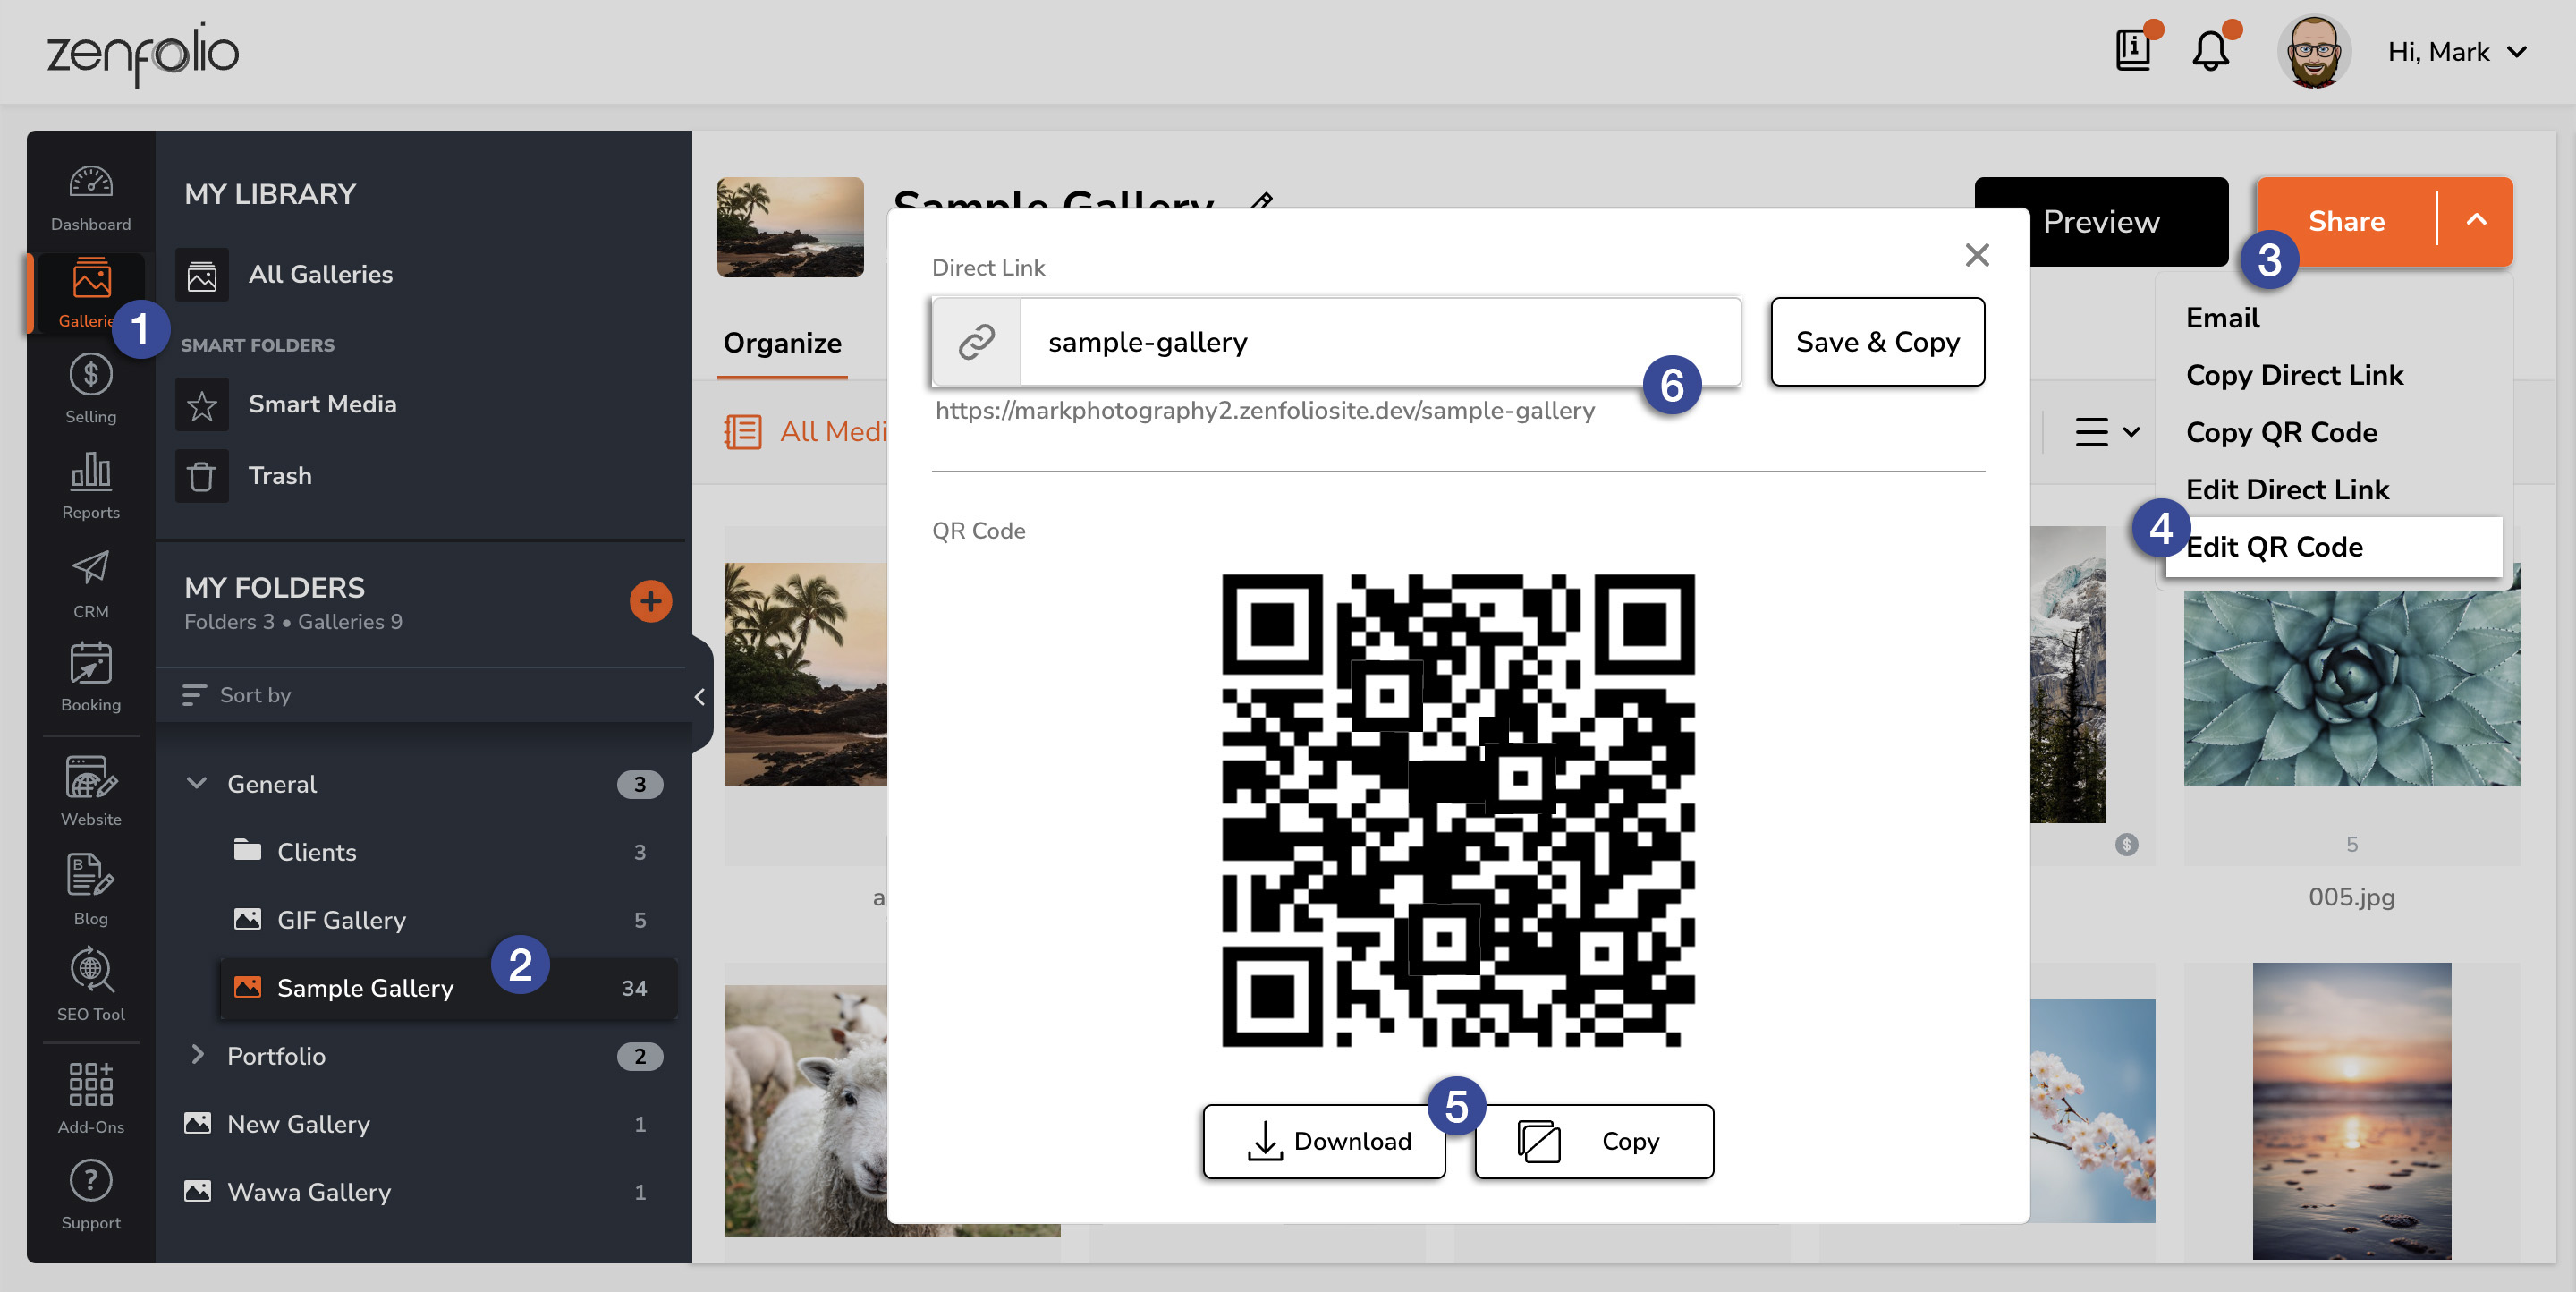2576x1292 pixels.
Task: Click the link icon beside direct link field
Action: point(976,342)
